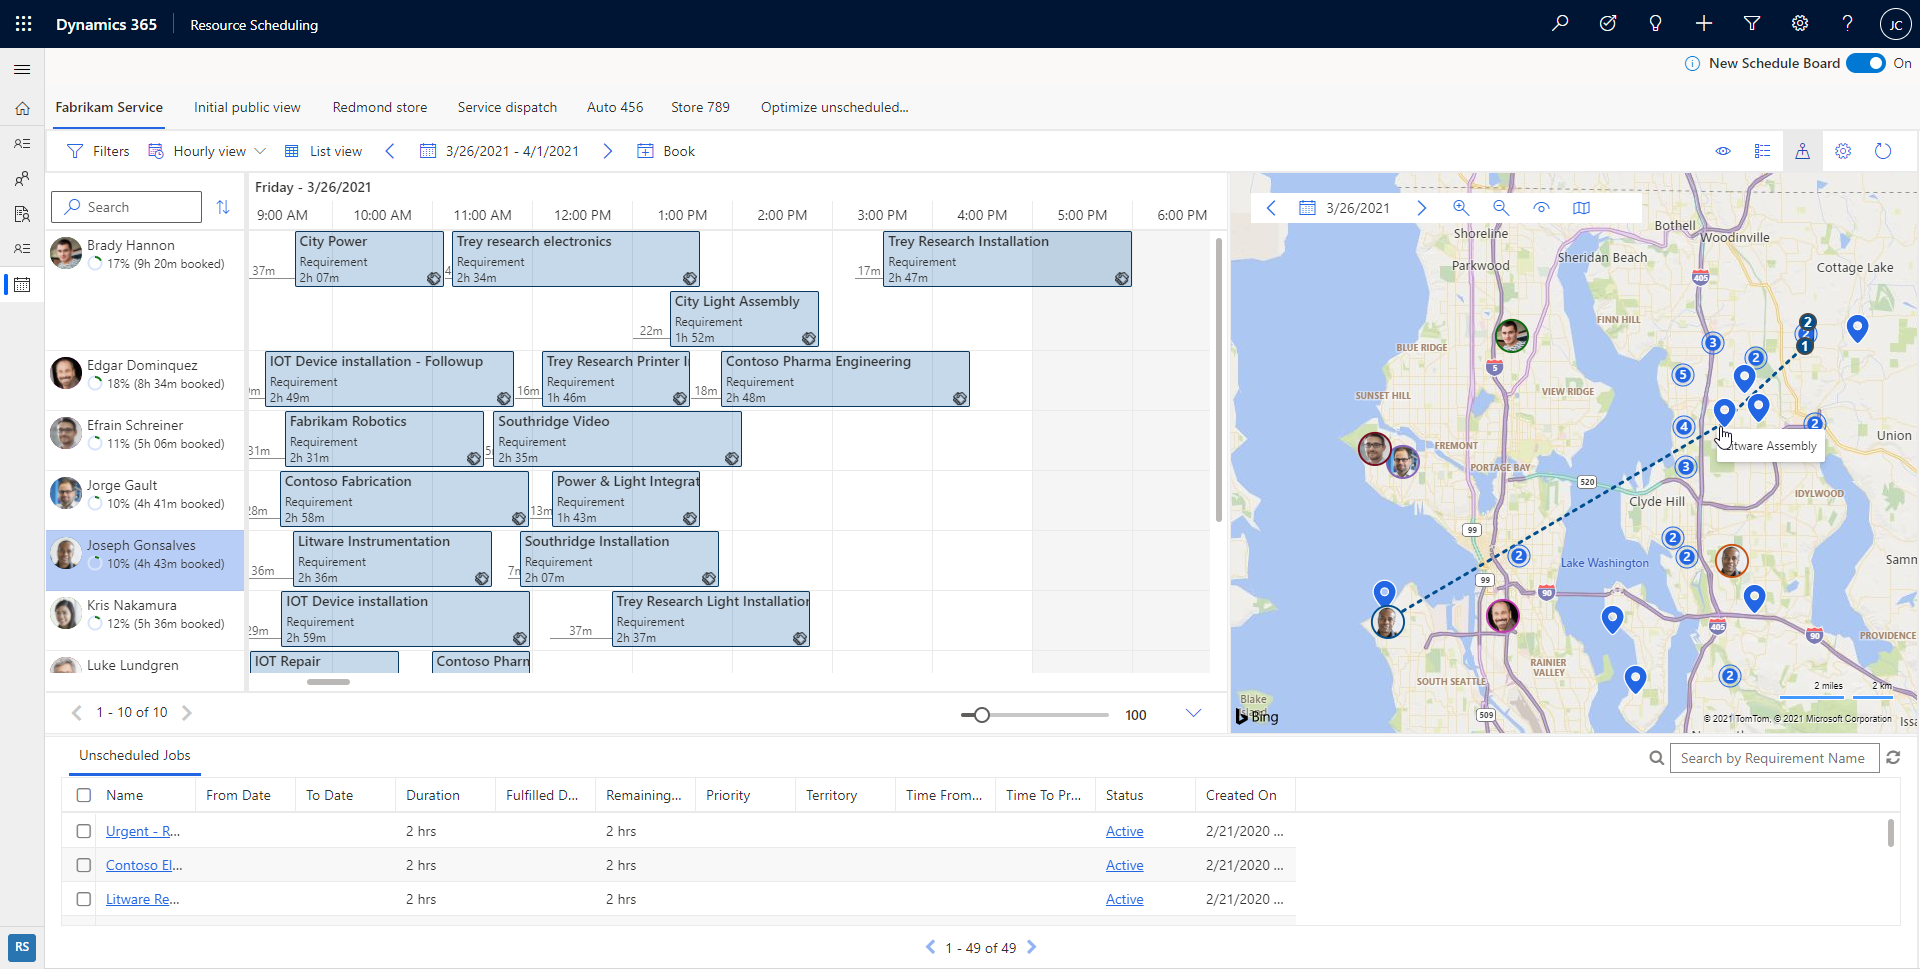The height and width of the screenshot is (969, 1920).
Task: Click the resource sort arrows icon
Action: [x=223, y=207]
